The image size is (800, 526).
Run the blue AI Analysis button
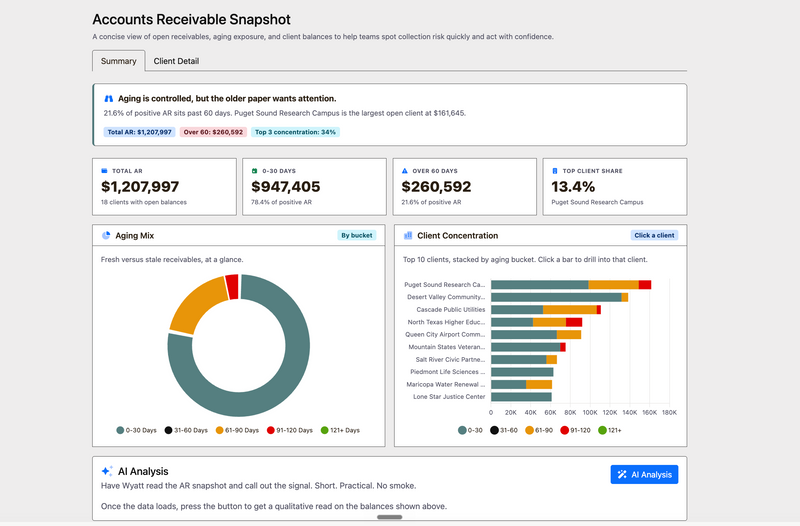pyautogui.click(x=644, y=474)
